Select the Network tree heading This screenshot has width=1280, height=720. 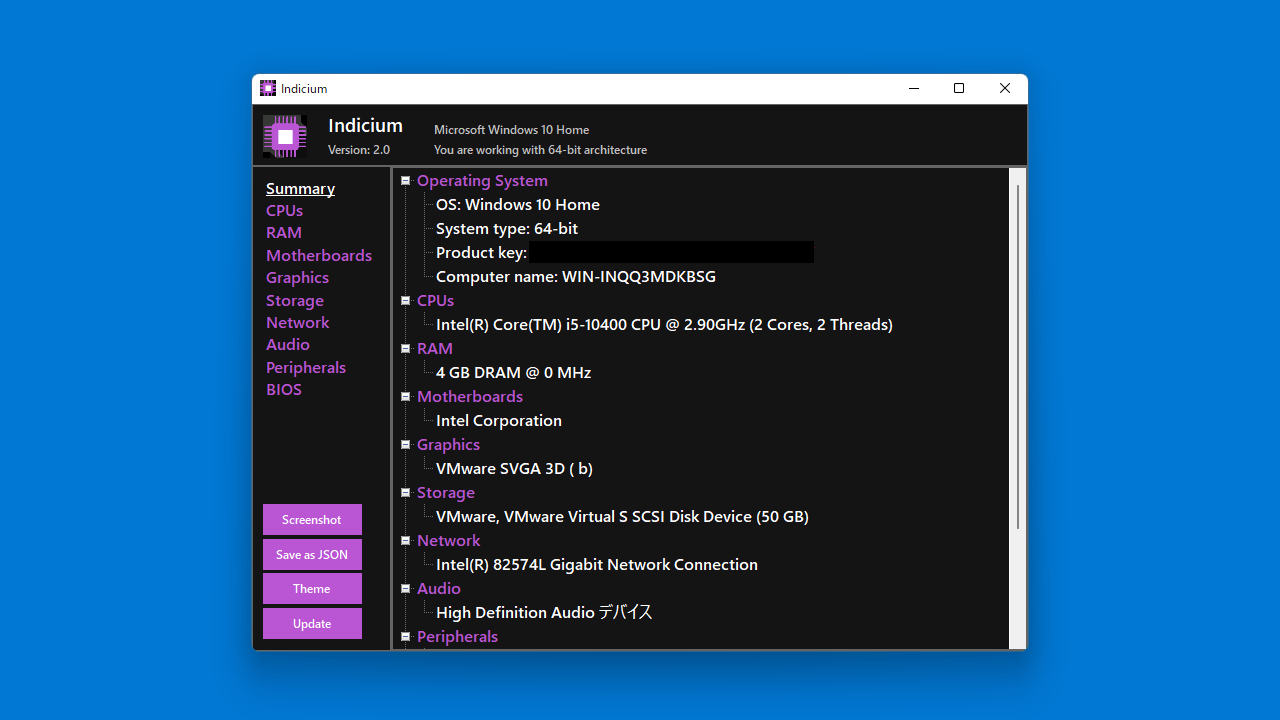click(x=448, y=541)
